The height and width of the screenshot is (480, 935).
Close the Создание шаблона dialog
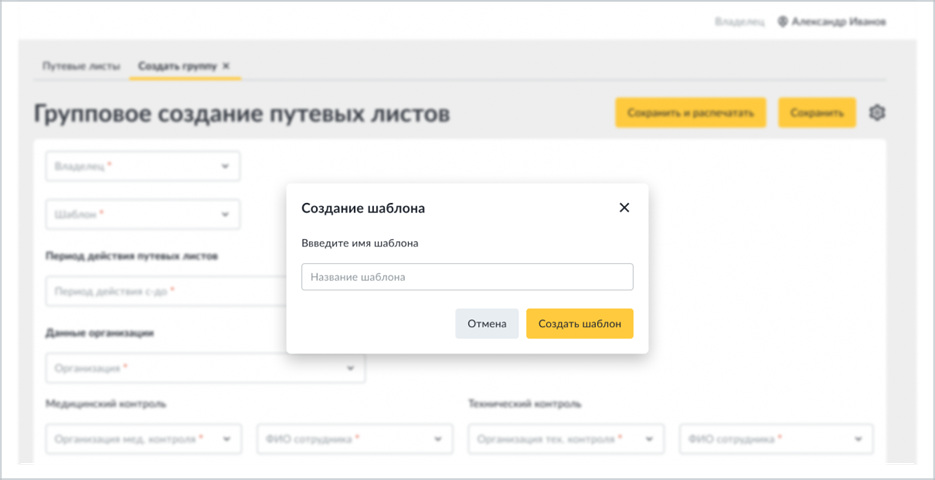point(624,208)
